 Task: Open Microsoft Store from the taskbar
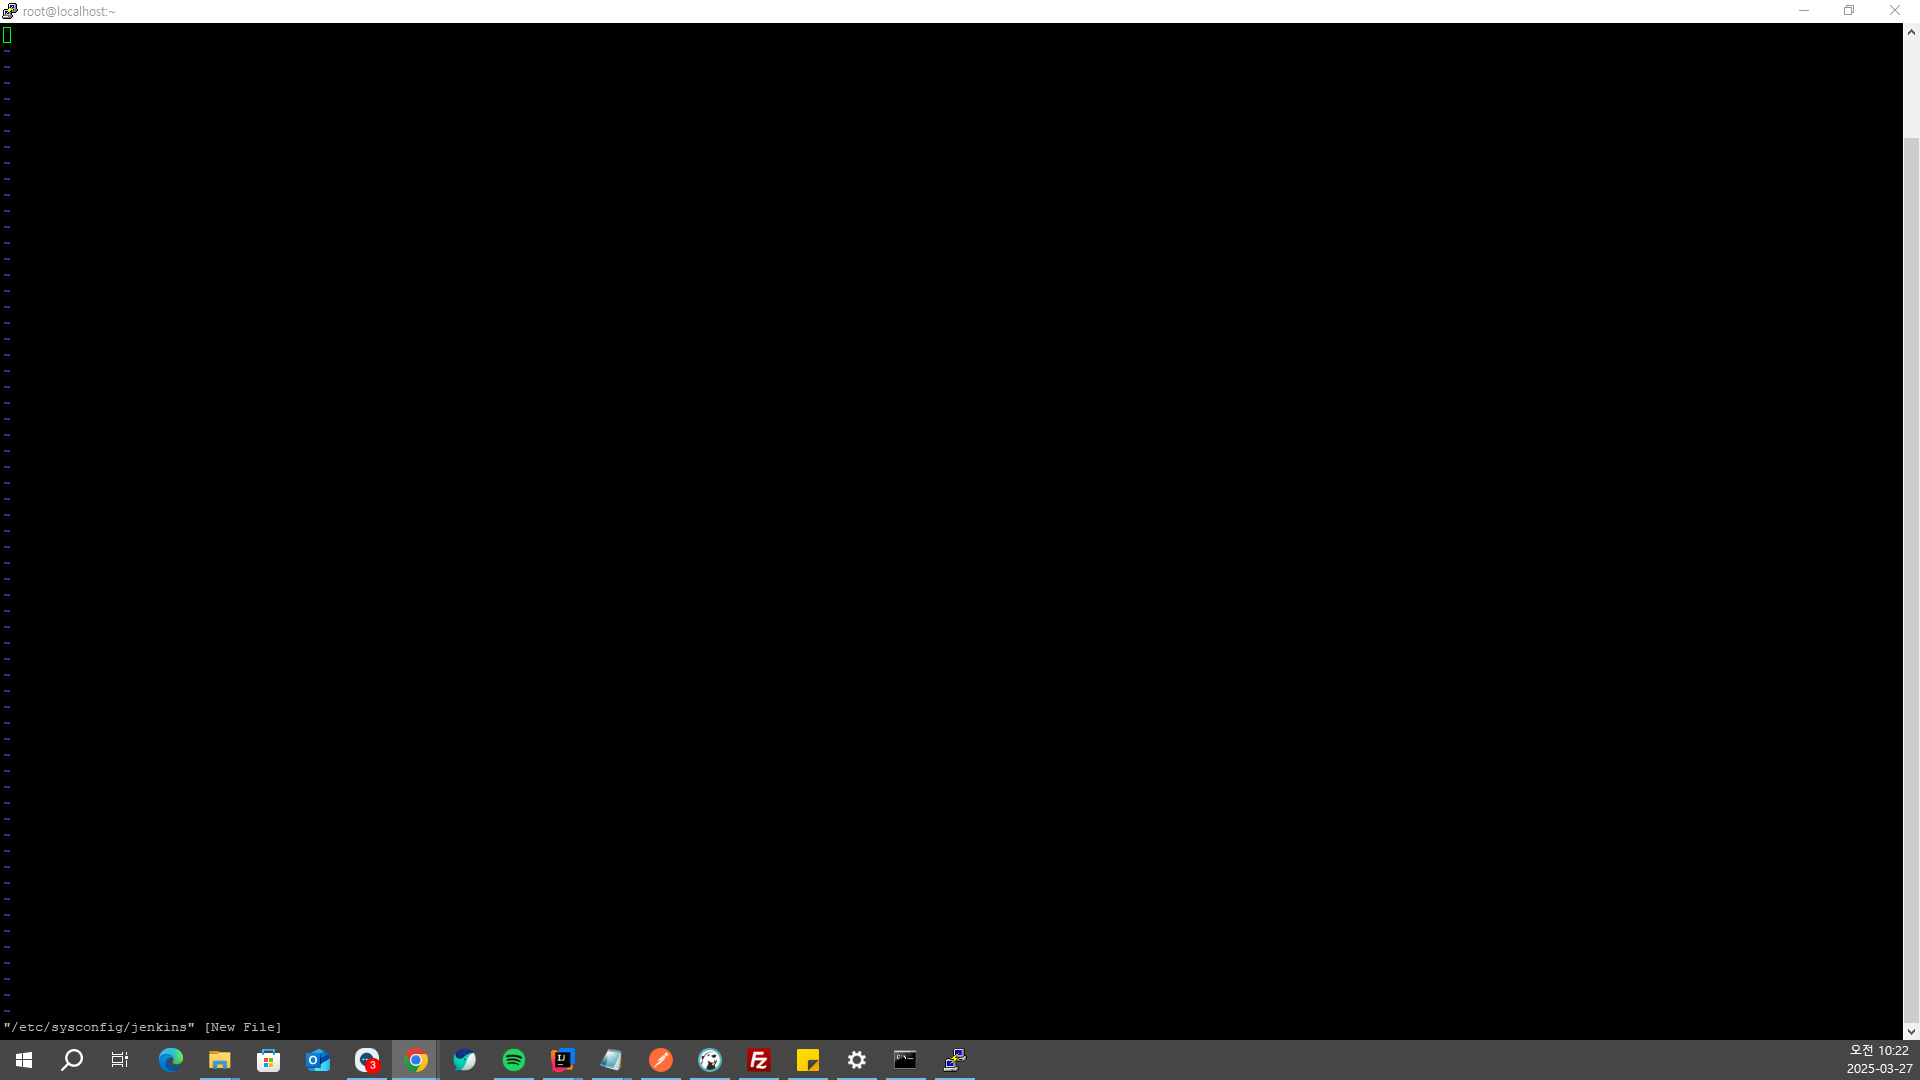(269, 1060)
